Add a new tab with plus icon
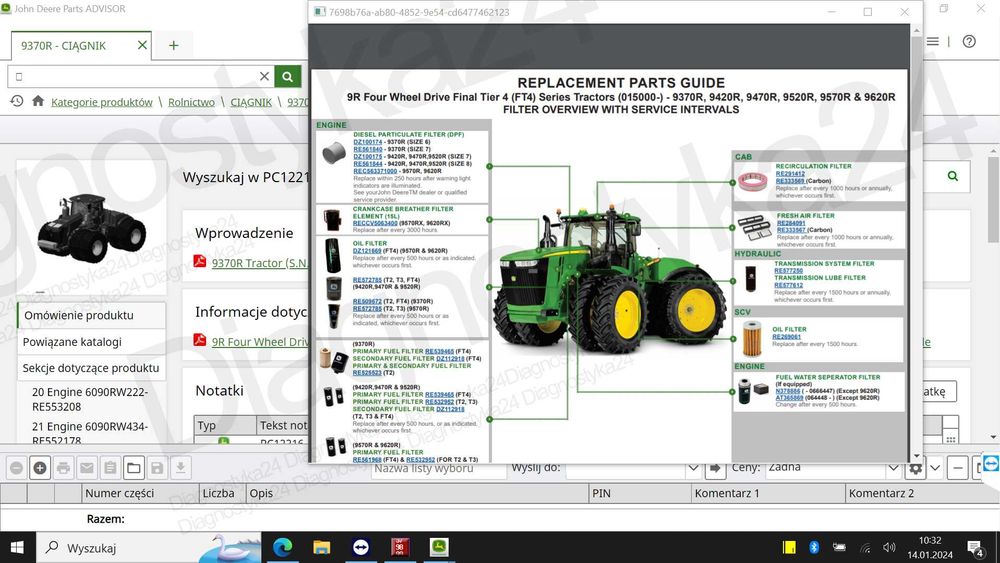The width and height of the screenshot is (1000, 563). click(x=173, y=45)
